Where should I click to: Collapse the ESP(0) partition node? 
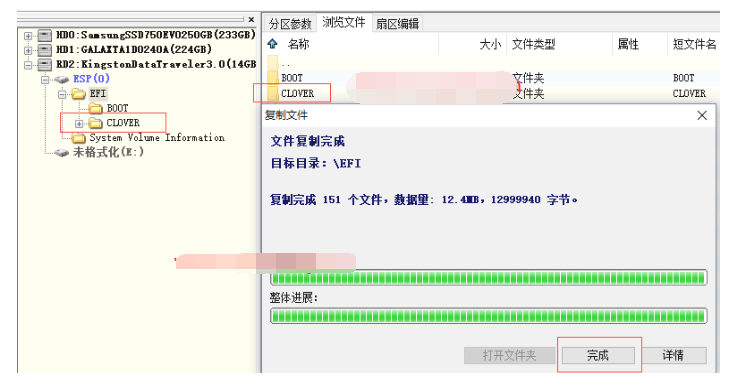[45, 80]
